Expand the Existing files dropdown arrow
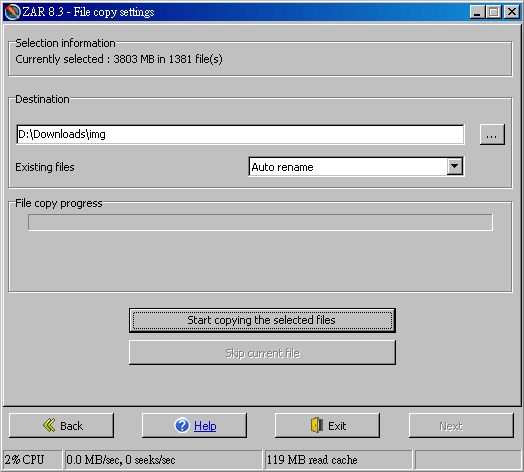The width and height of the screenshot is (524, 472). click(x=454, y=166)
